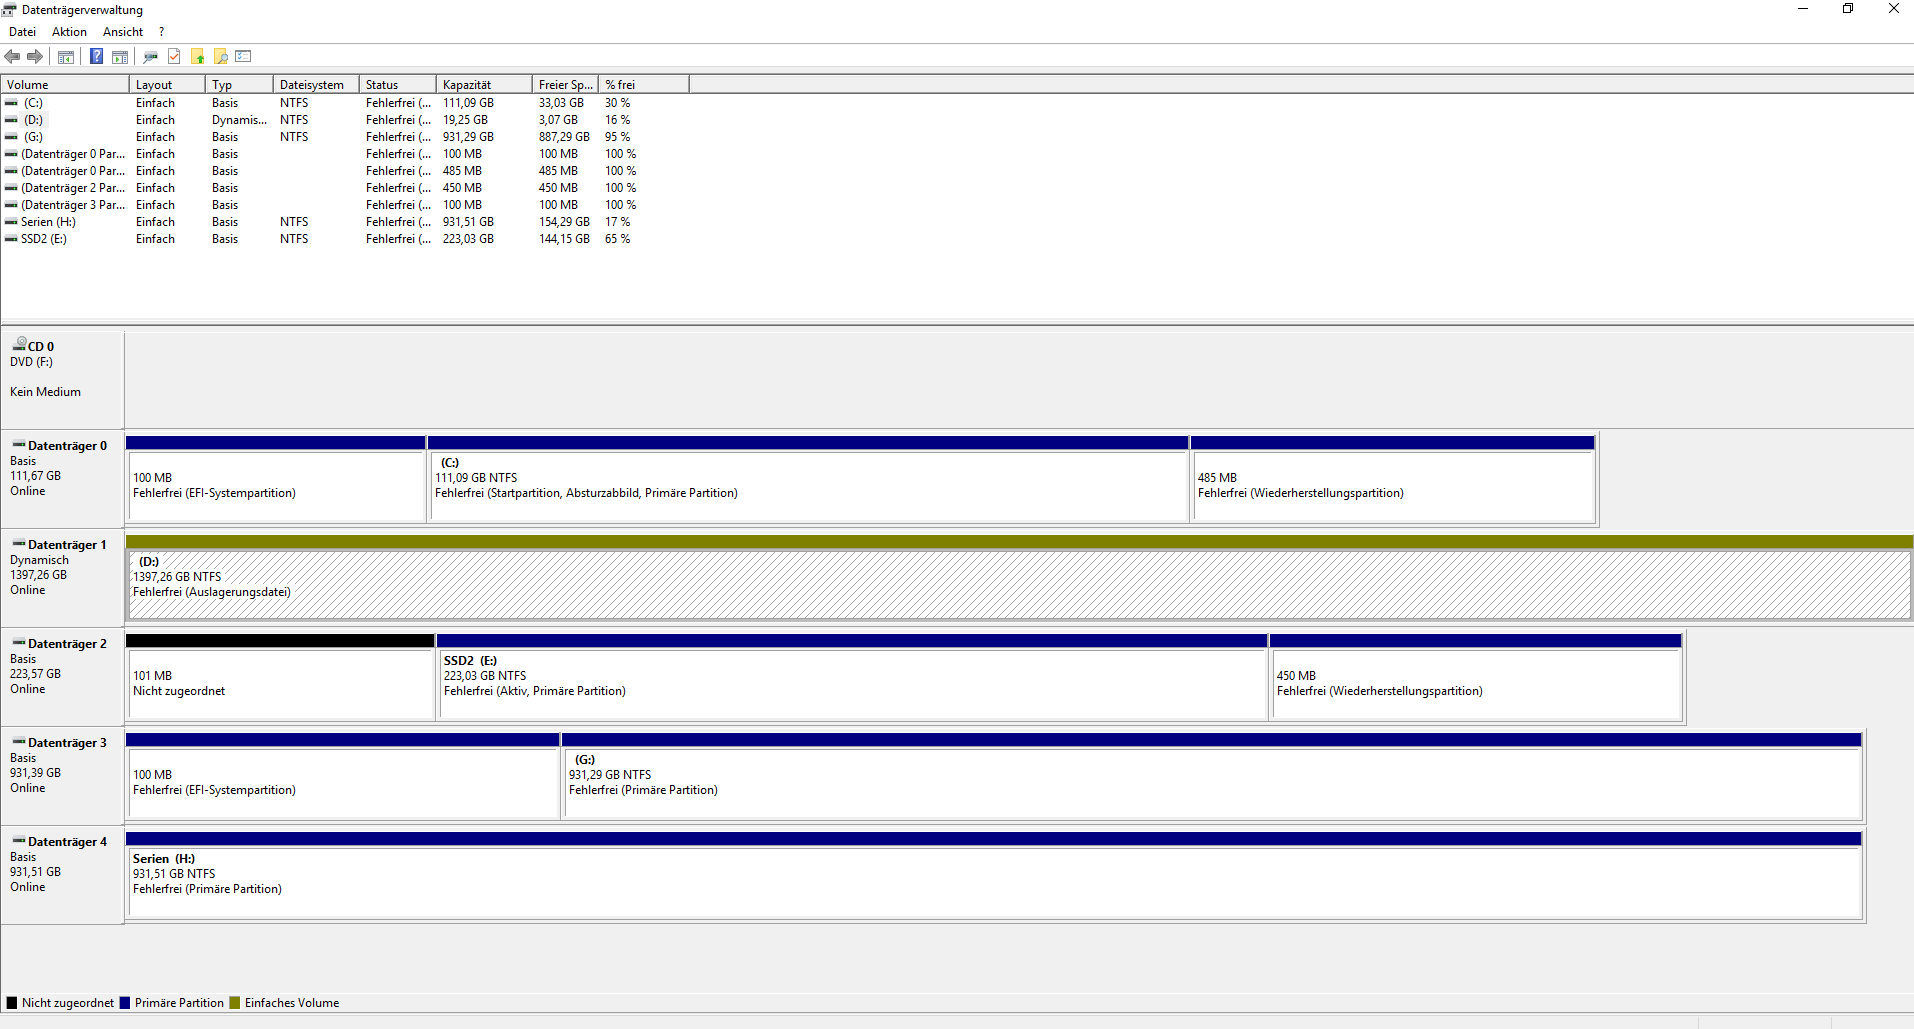
Task: Click the Datenträgerverwaltung title bar app icon
Action: click(x=10, y=9)
